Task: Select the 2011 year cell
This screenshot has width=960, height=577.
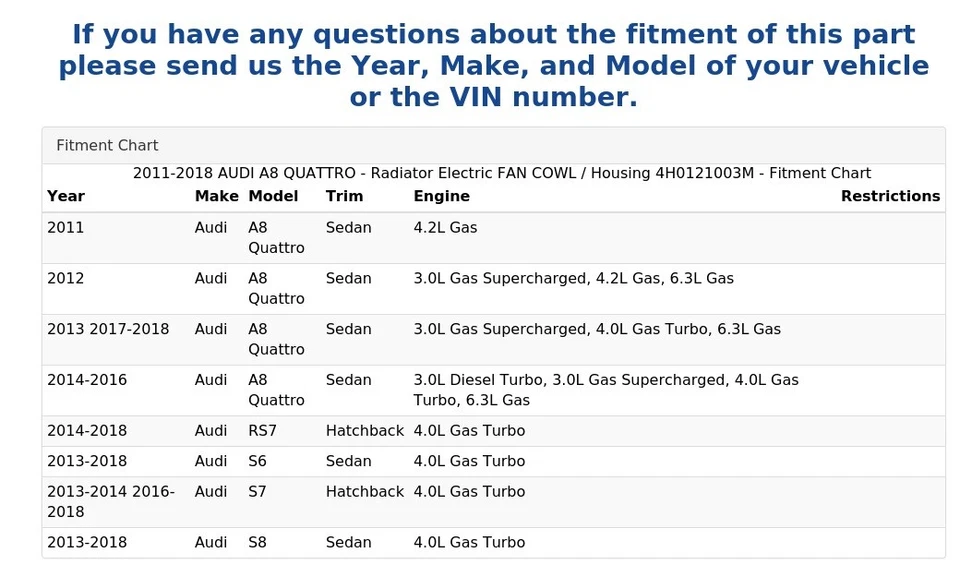Action: pos(66,228)
